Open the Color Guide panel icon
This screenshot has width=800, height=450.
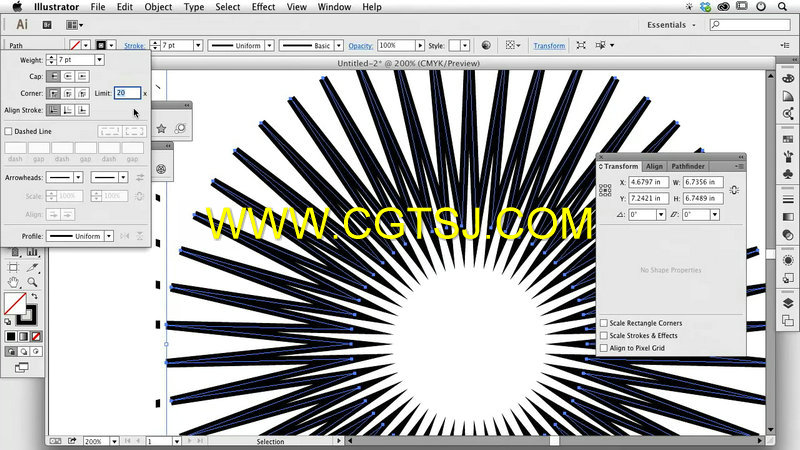tap(788, 96)
